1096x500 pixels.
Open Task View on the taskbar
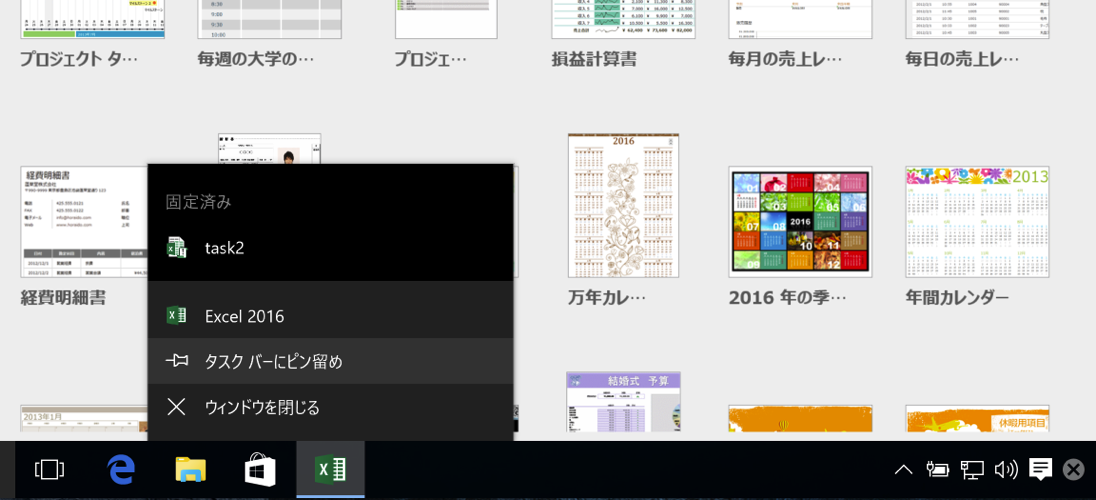point(49,470)
